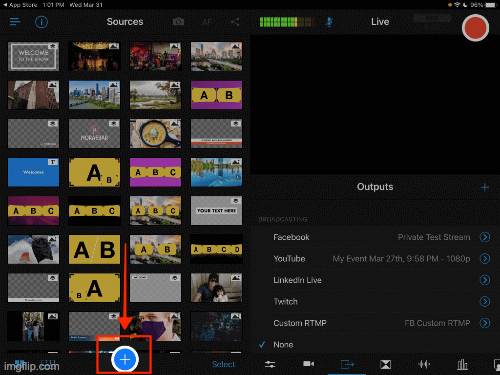The width and height of the screenshot is (500, 375).
Task: Open the mixer sliders tab
Action: pos(270,364)
